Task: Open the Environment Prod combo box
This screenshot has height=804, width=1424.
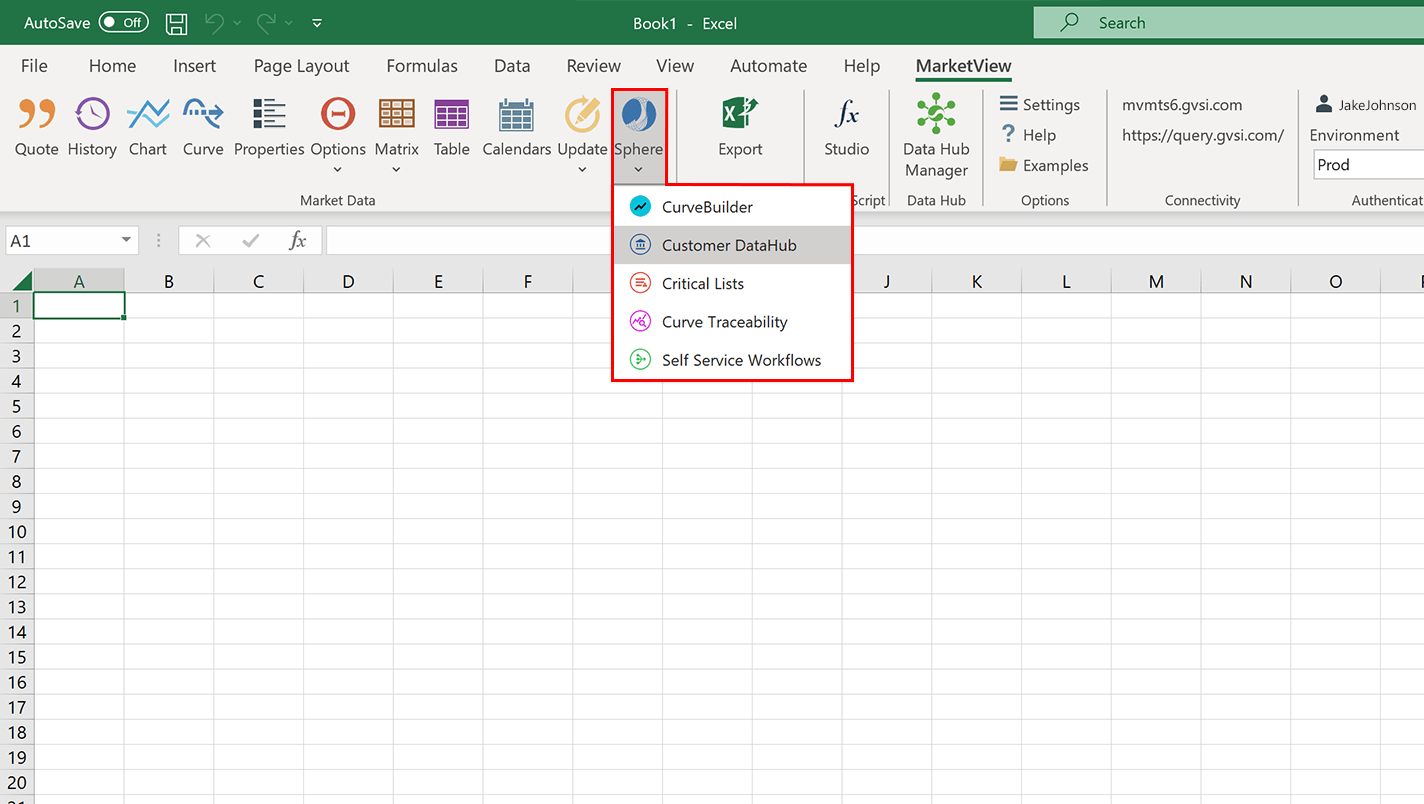Action: pos(1368,165)
